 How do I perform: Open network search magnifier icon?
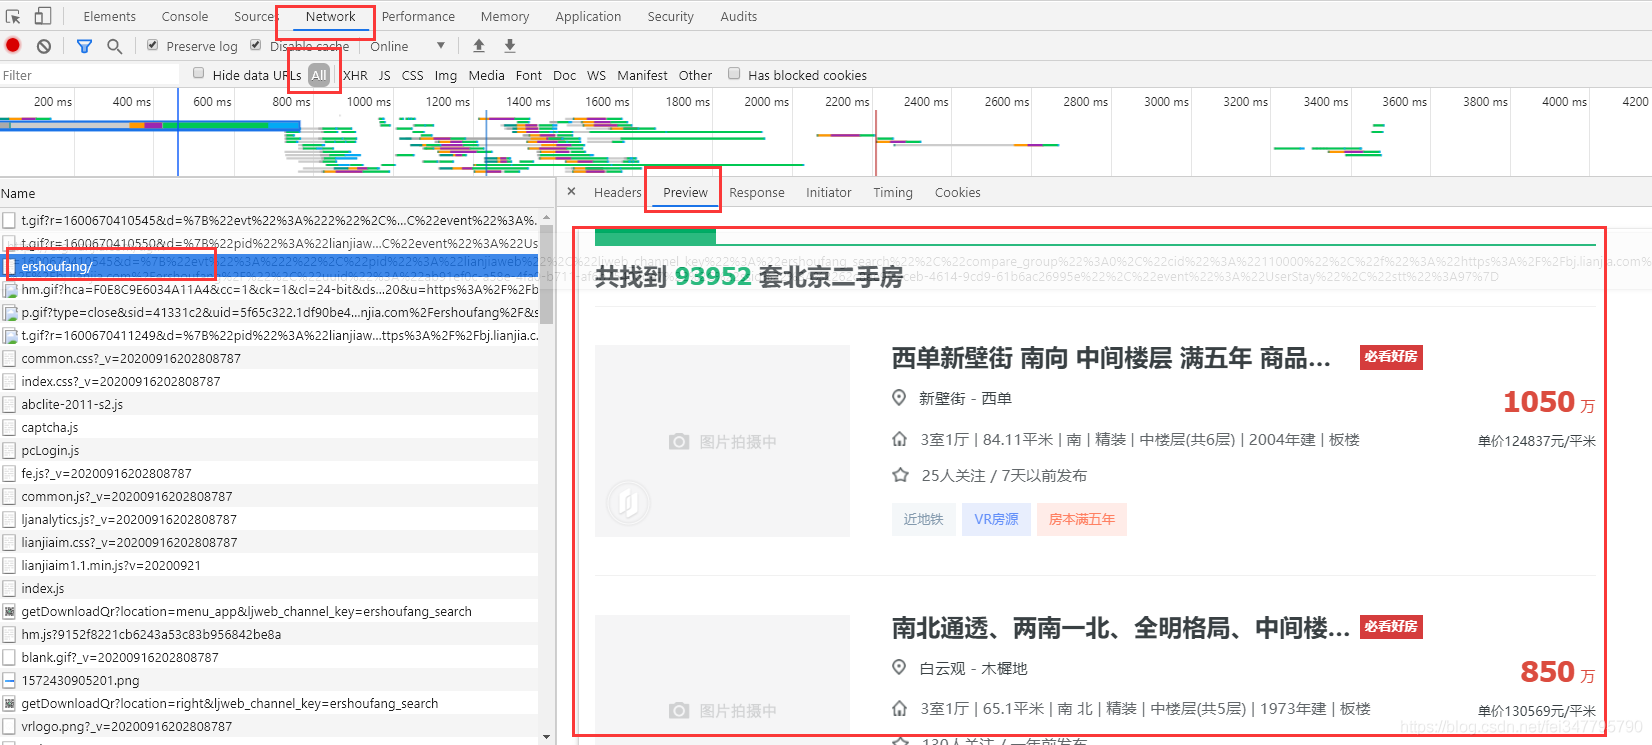[x=115, y=46]
